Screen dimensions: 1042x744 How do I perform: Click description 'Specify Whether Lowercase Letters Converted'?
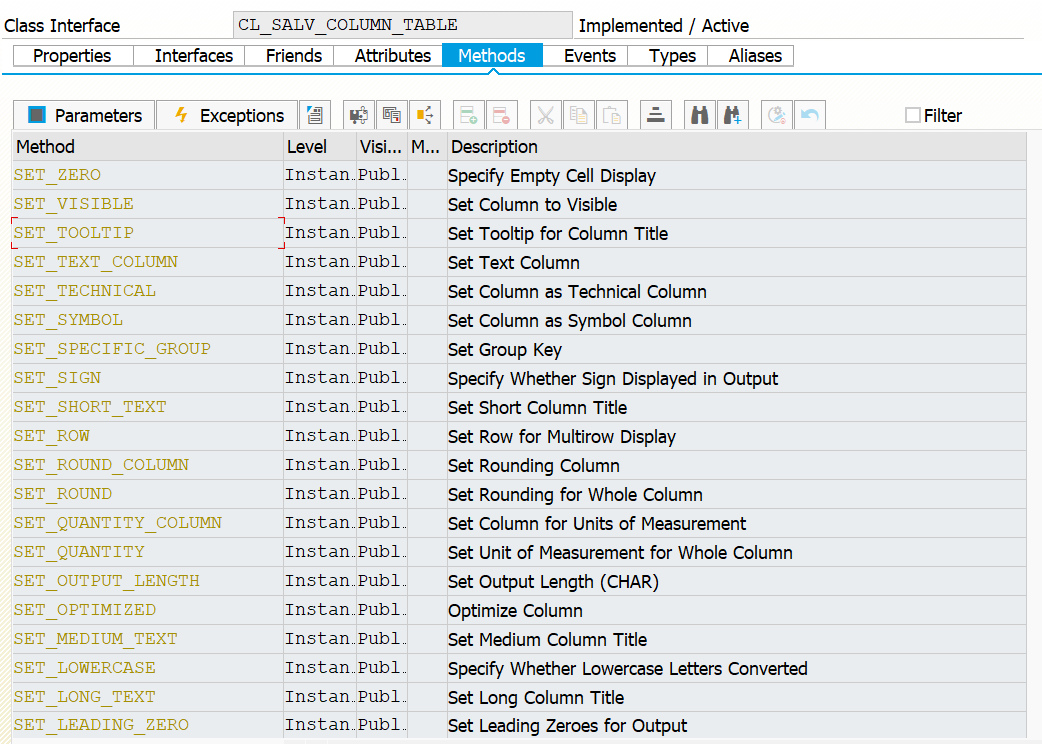point(627,668)
